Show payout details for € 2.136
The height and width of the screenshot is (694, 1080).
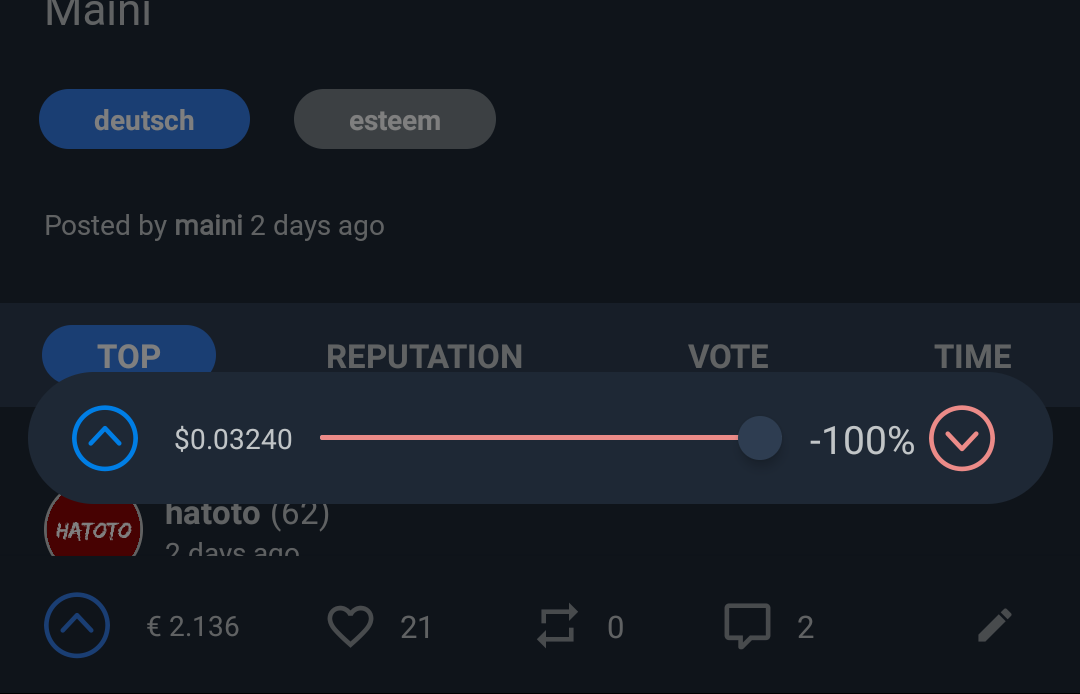point(193,627)
